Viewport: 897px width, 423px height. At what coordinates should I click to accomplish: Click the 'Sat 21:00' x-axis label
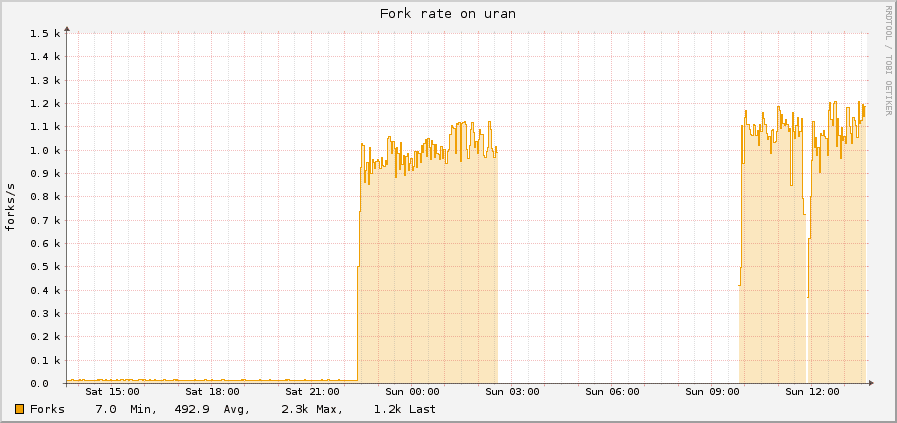[x=312, y=392]
